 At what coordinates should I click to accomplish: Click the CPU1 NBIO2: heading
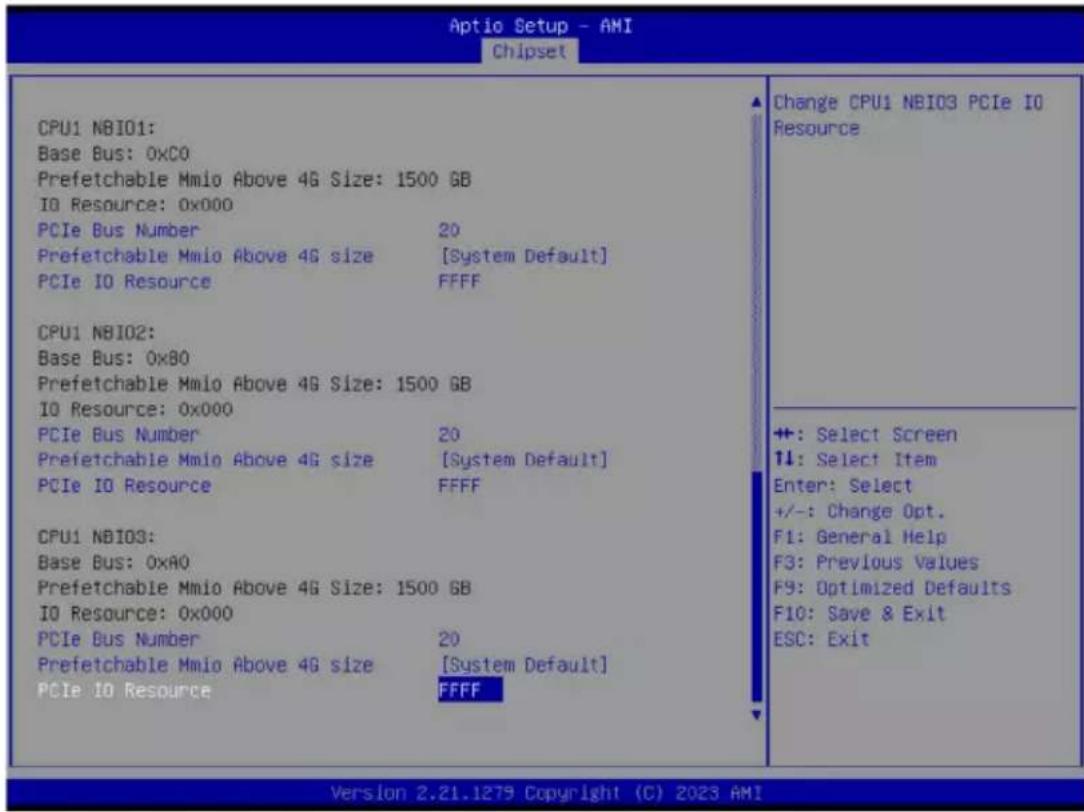(97, 332)
